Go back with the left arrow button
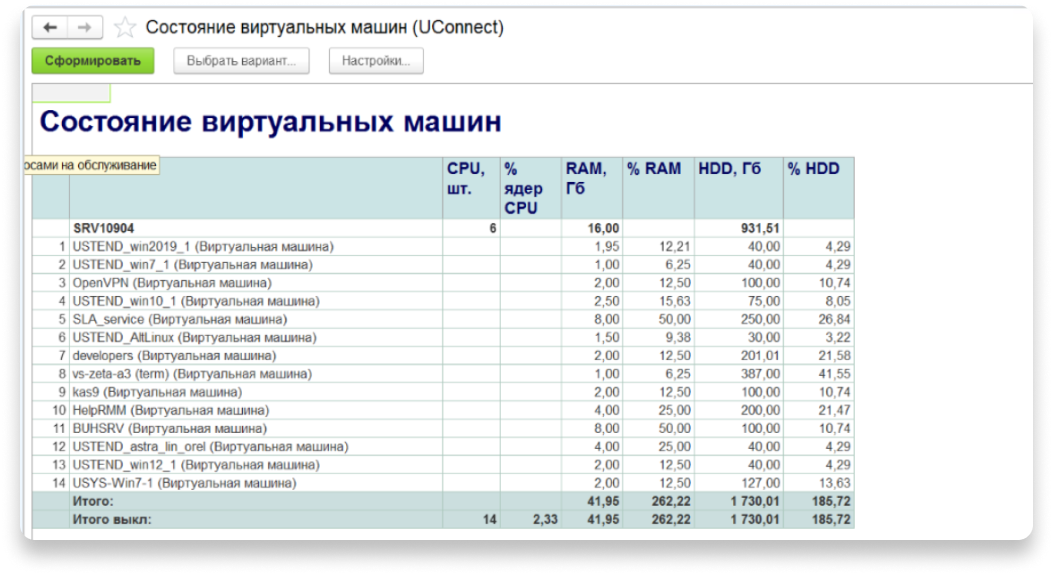Viewport: 1053px width, 575px height. coord(50,28)
